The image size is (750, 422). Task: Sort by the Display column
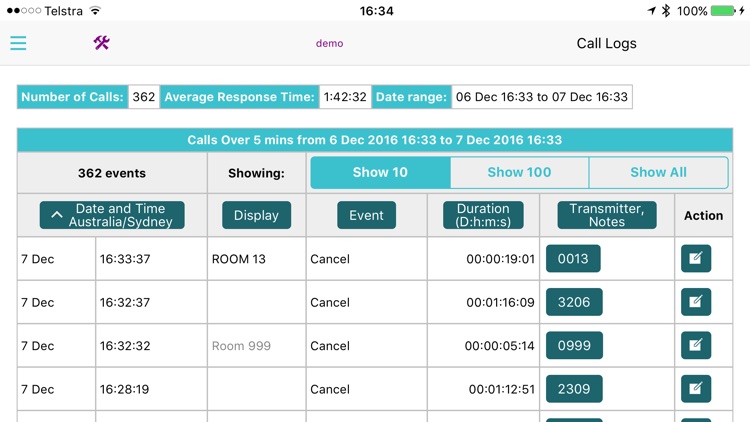(x=256, y=215)
